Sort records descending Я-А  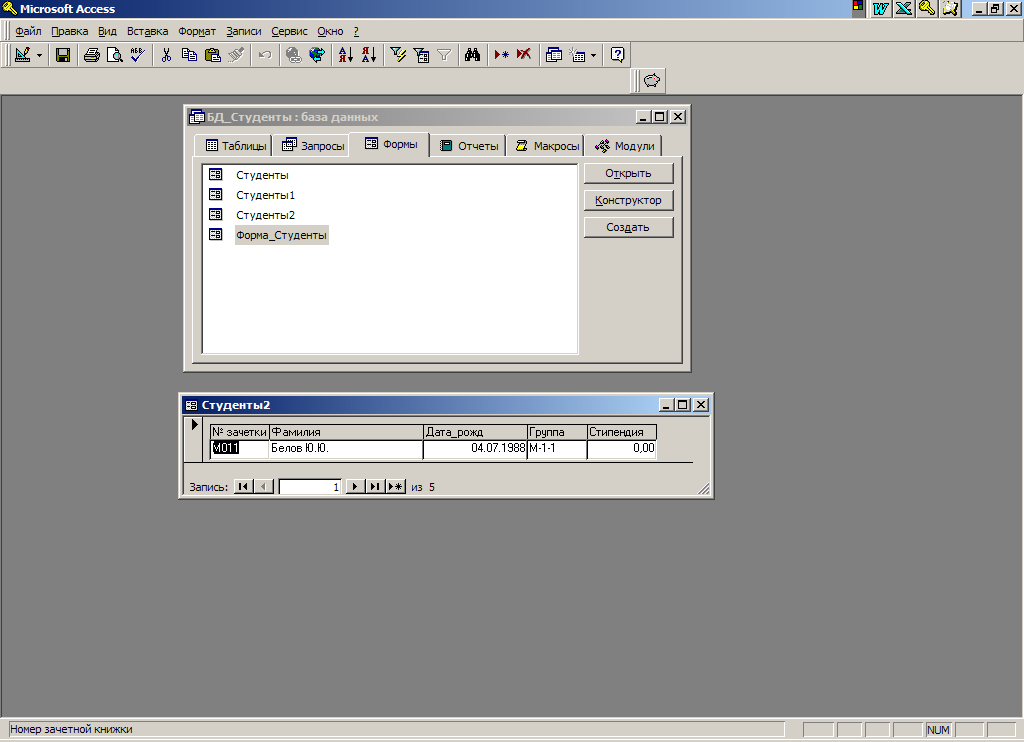point(369,55)
